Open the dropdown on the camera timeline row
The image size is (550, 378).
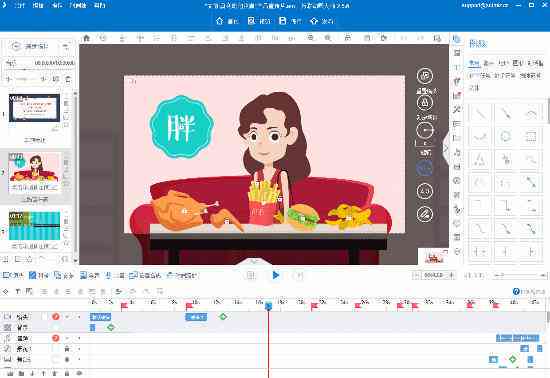point(67,317)
